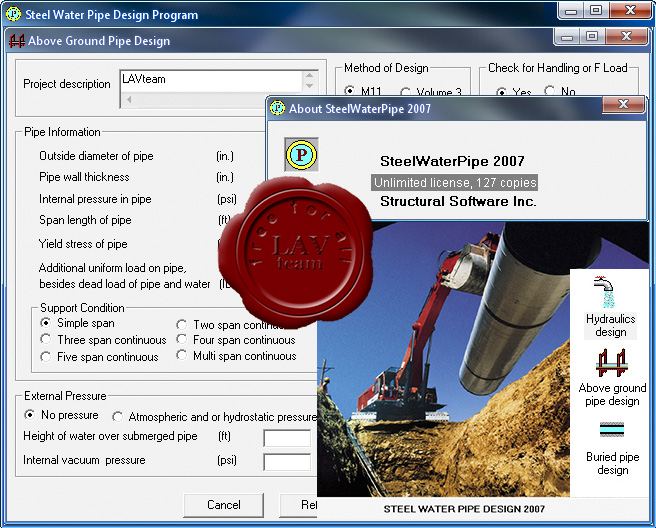Click the left arrow of Project description horizontal scrollbar
The height and width of the screenshot is (528, 656).
(129, 100)
